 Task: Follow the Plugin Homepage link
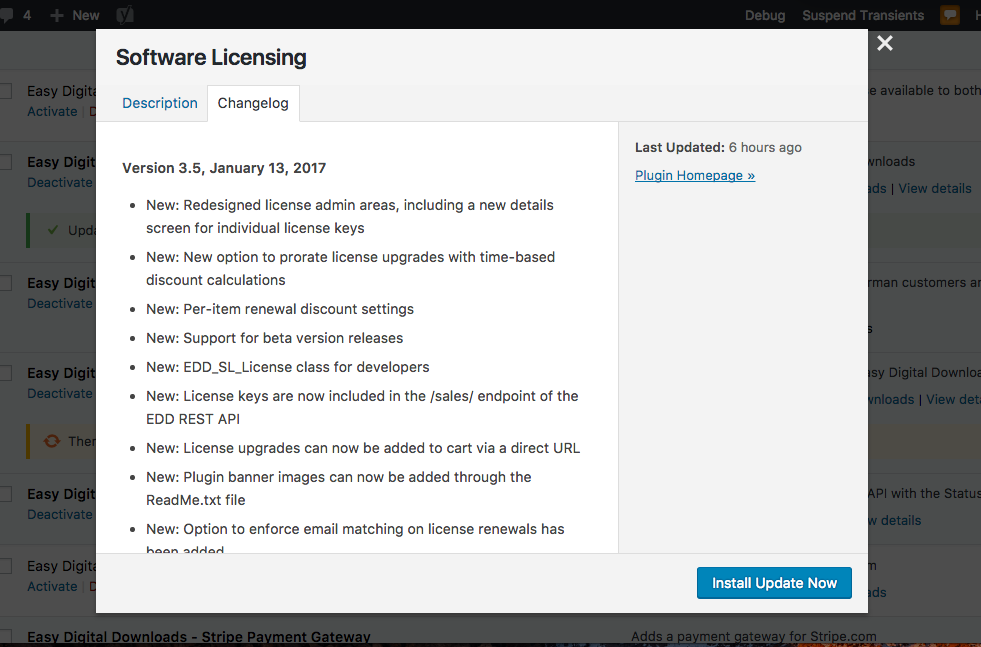tap(694, 175)
